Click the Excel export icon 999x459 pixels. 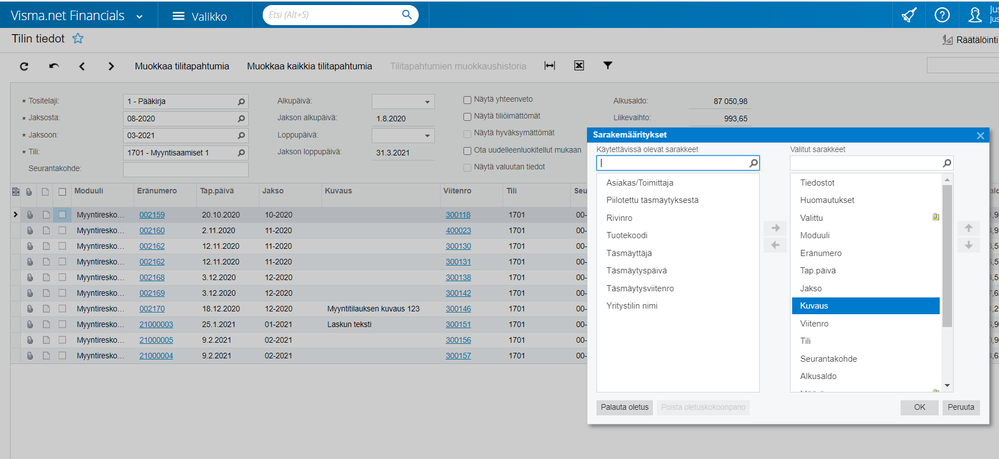pos(578,66)
